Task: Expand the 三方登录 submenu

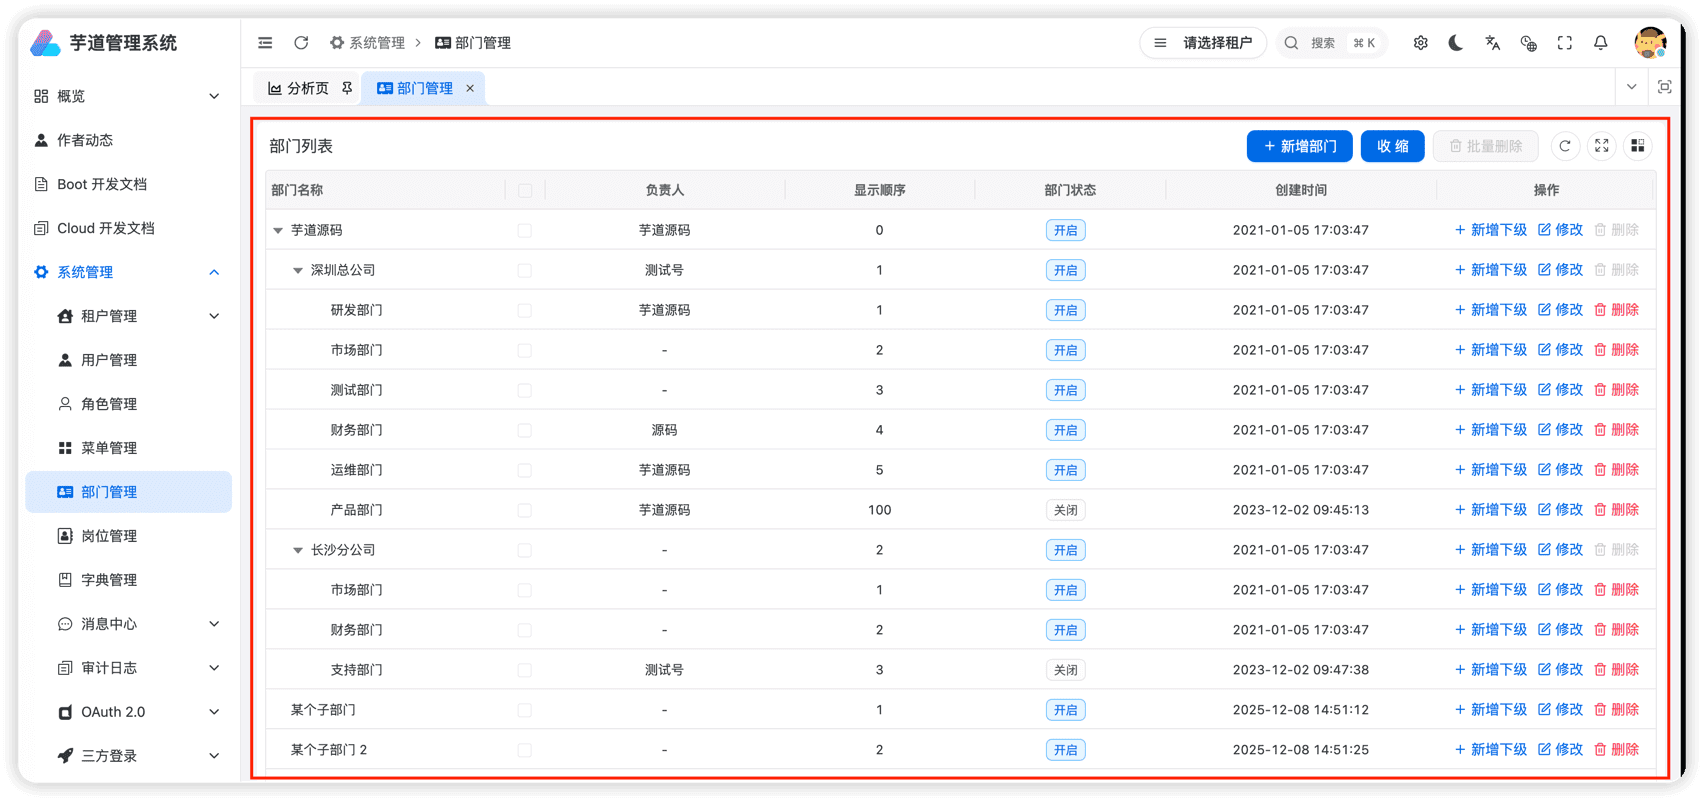Action: point(128,756)
